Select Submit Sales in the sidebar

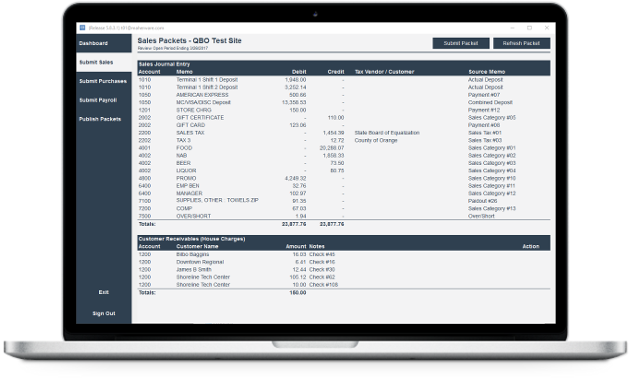(x=104, y=62)
